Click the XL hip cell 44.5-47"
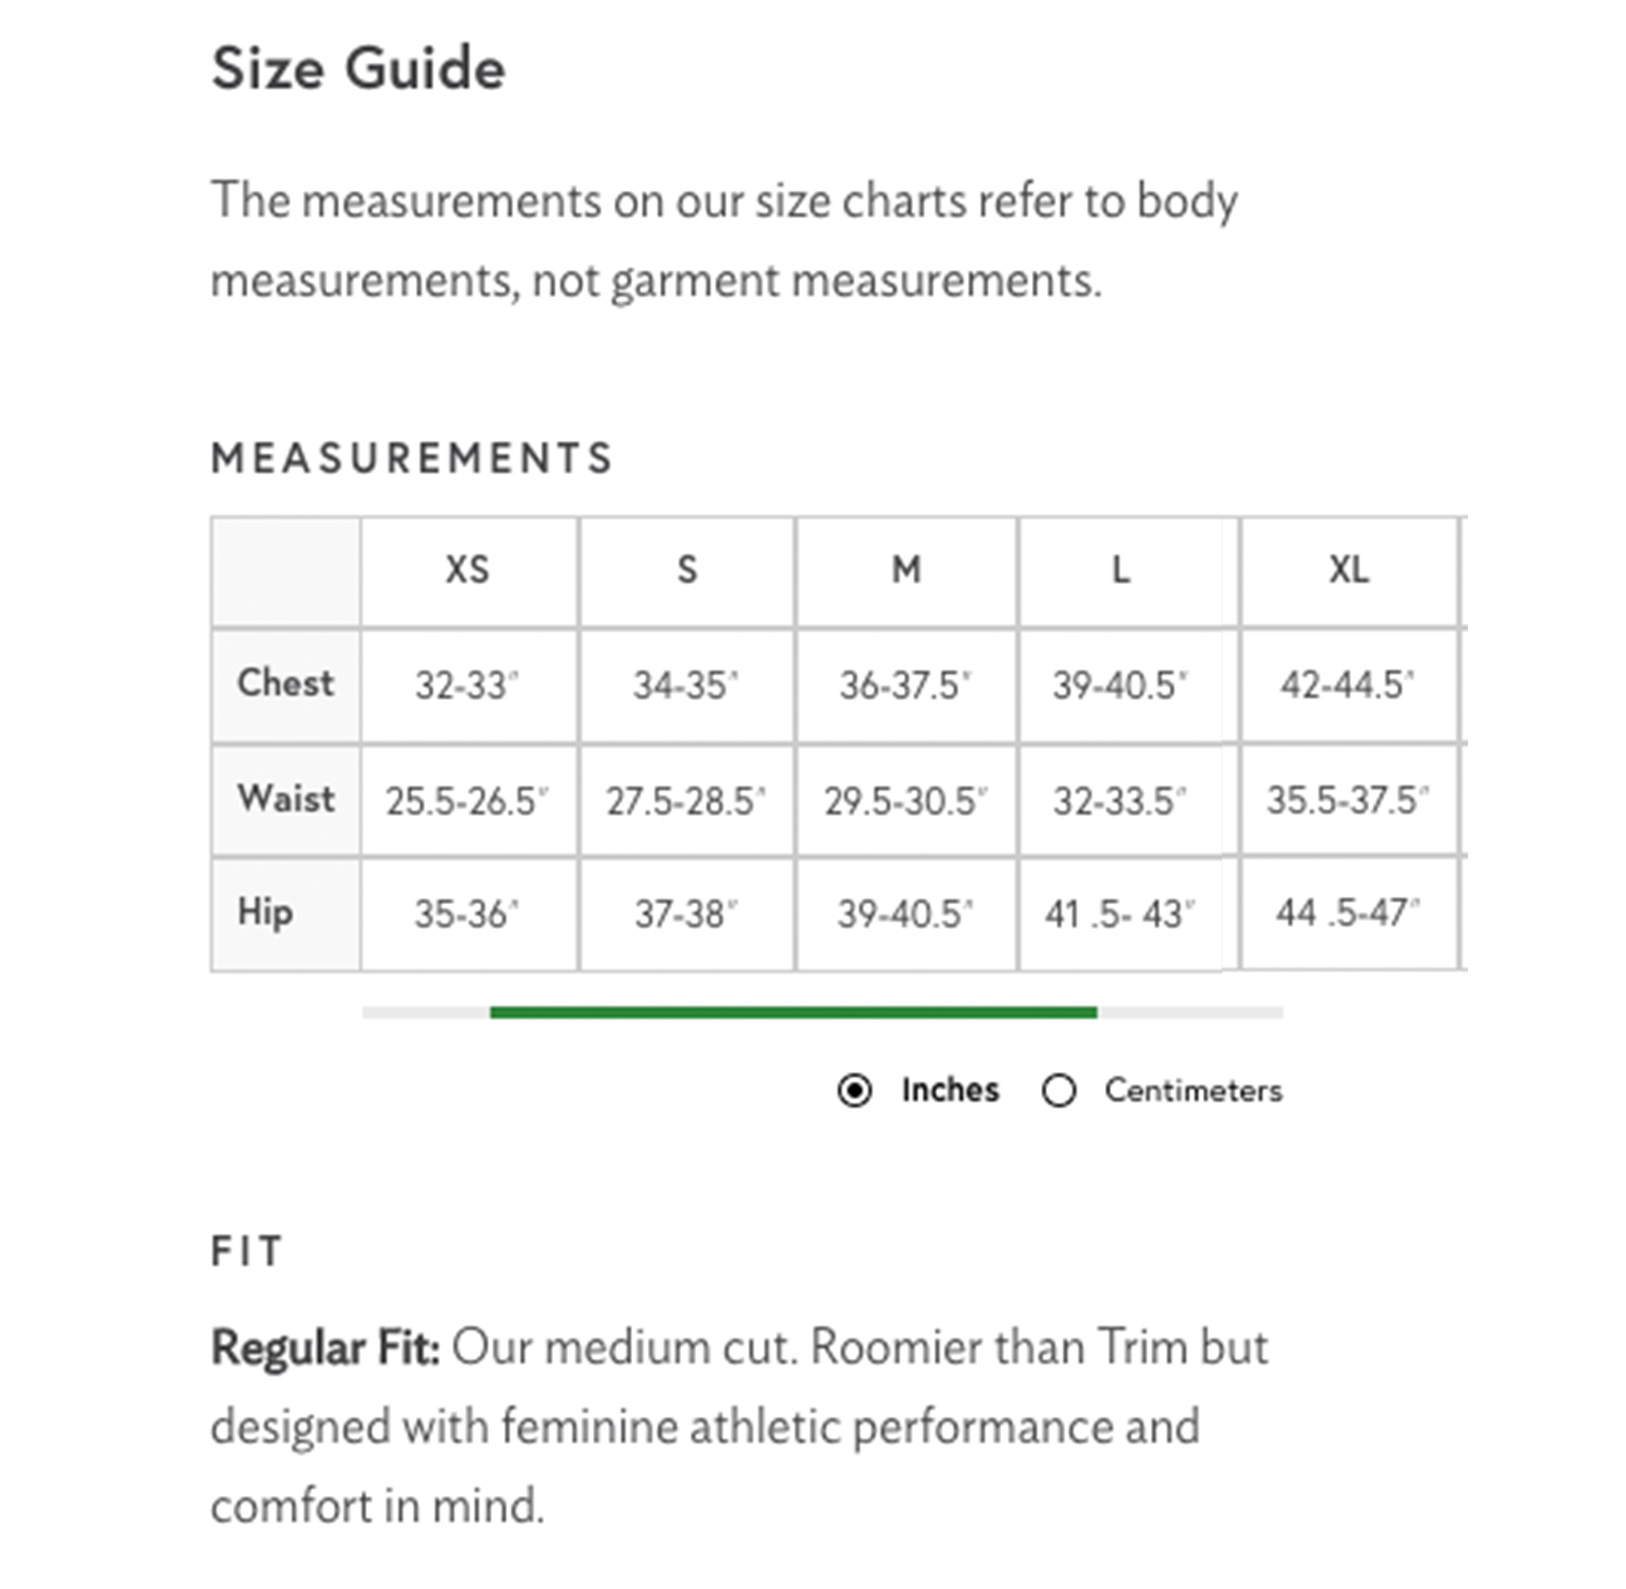 tap(1348, 913)
